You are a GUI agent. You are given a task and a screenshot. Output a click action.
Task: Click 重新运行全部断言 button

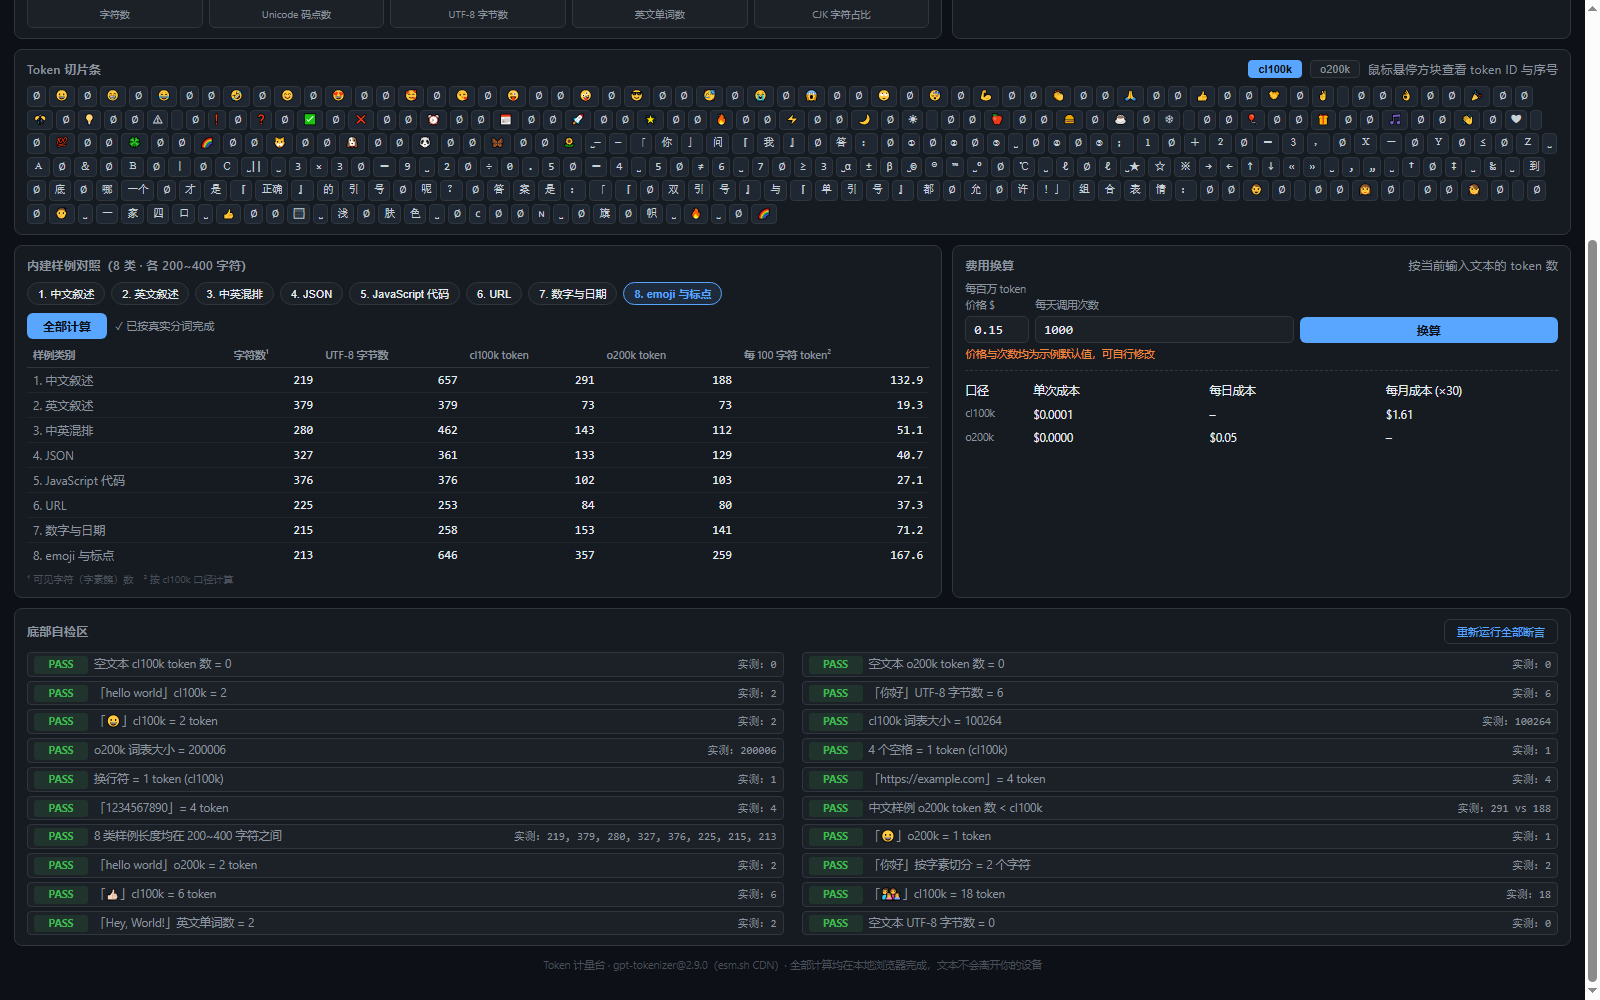pos(1500,632)
